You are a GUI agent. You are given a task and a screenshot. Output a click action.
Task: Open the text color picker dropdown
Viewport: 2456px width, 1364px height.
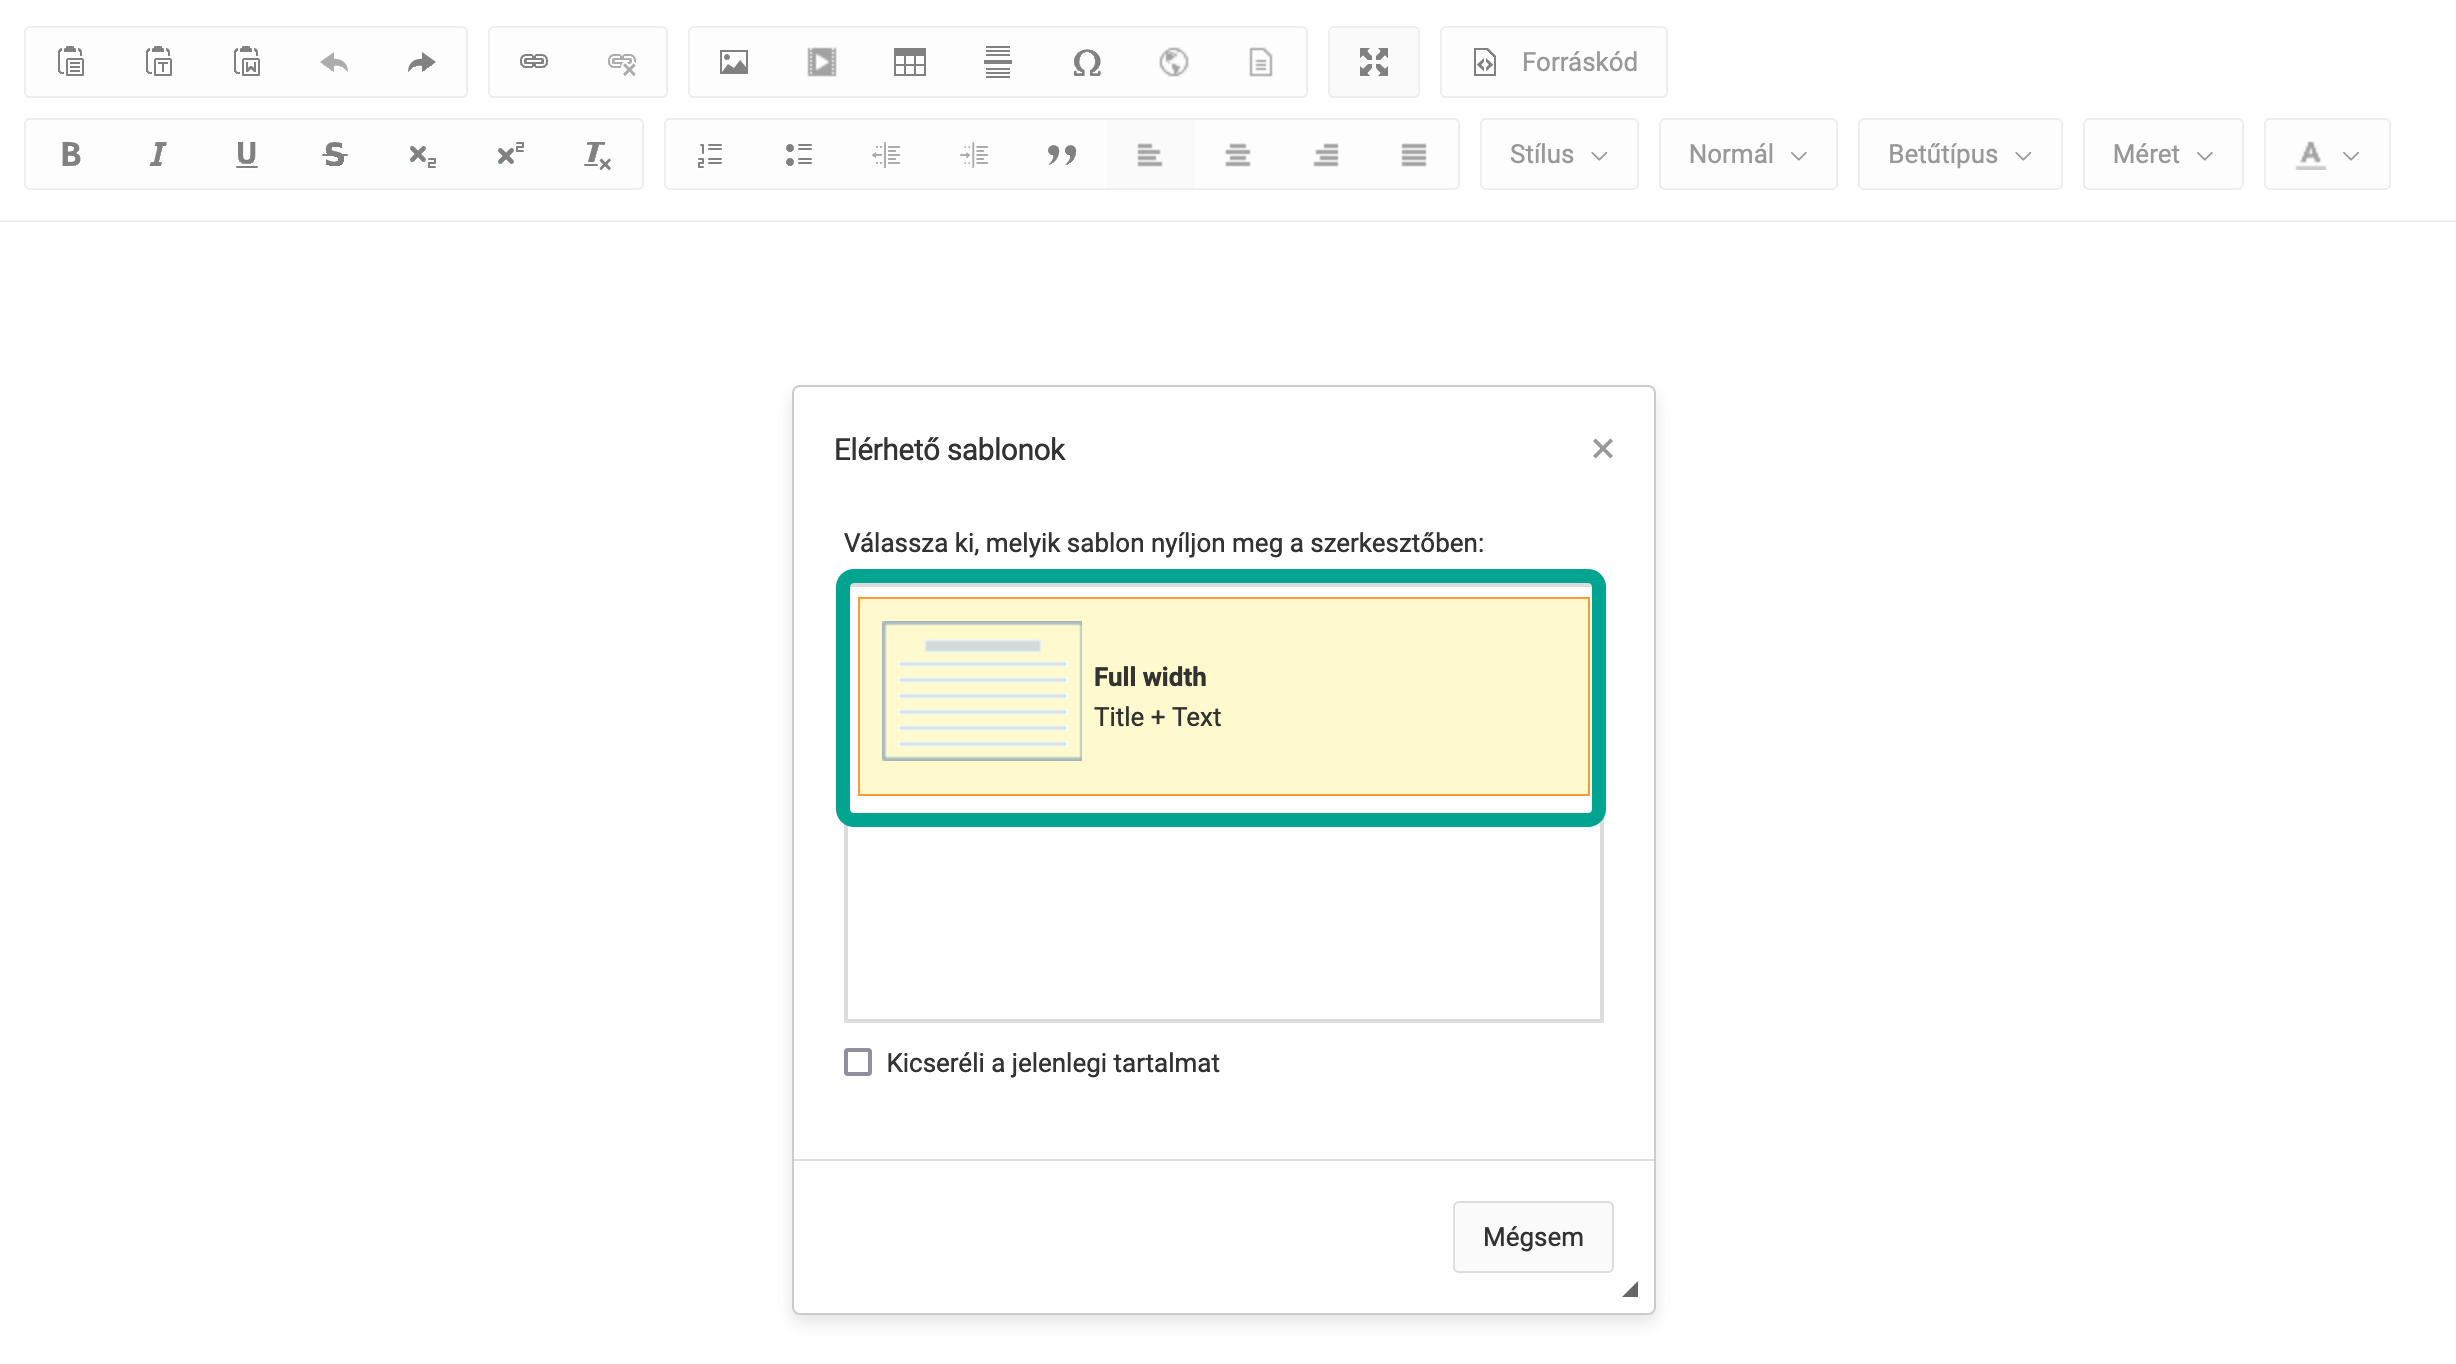coord(2327,154)
